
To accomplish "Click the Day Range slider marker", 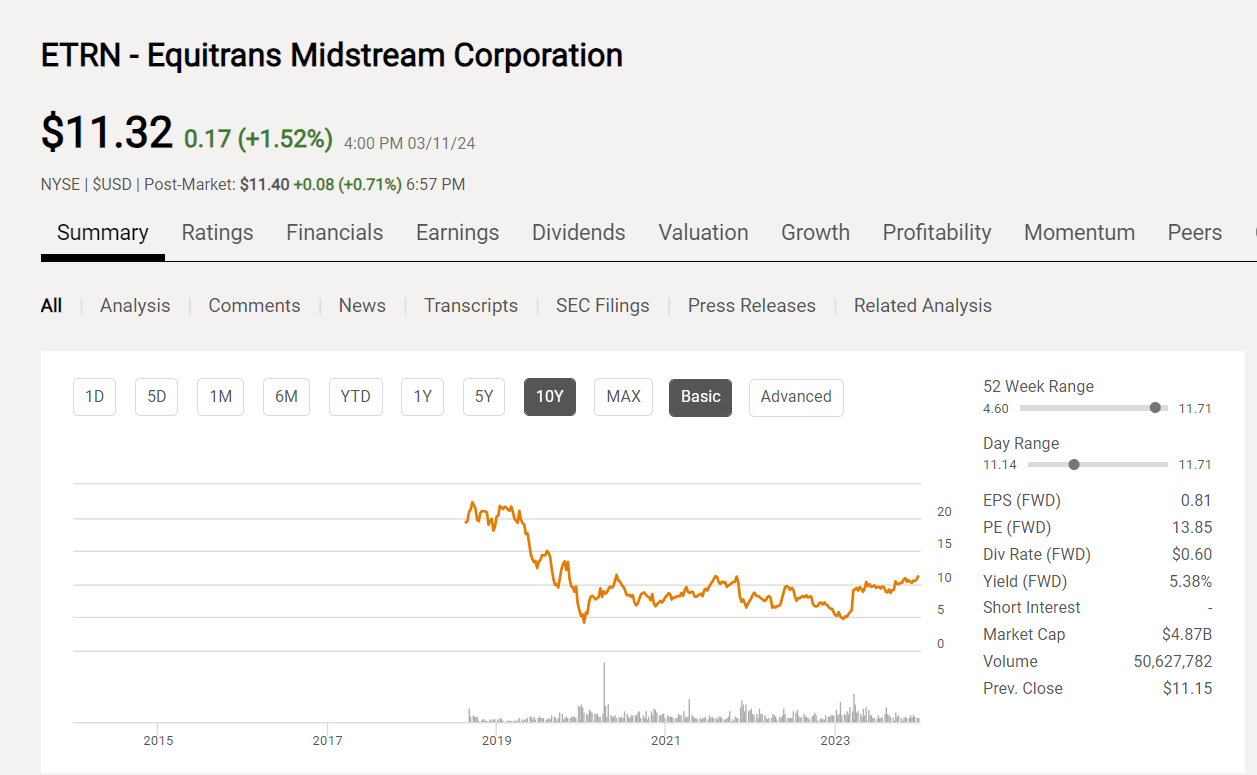I will (x=1074, y=464).
